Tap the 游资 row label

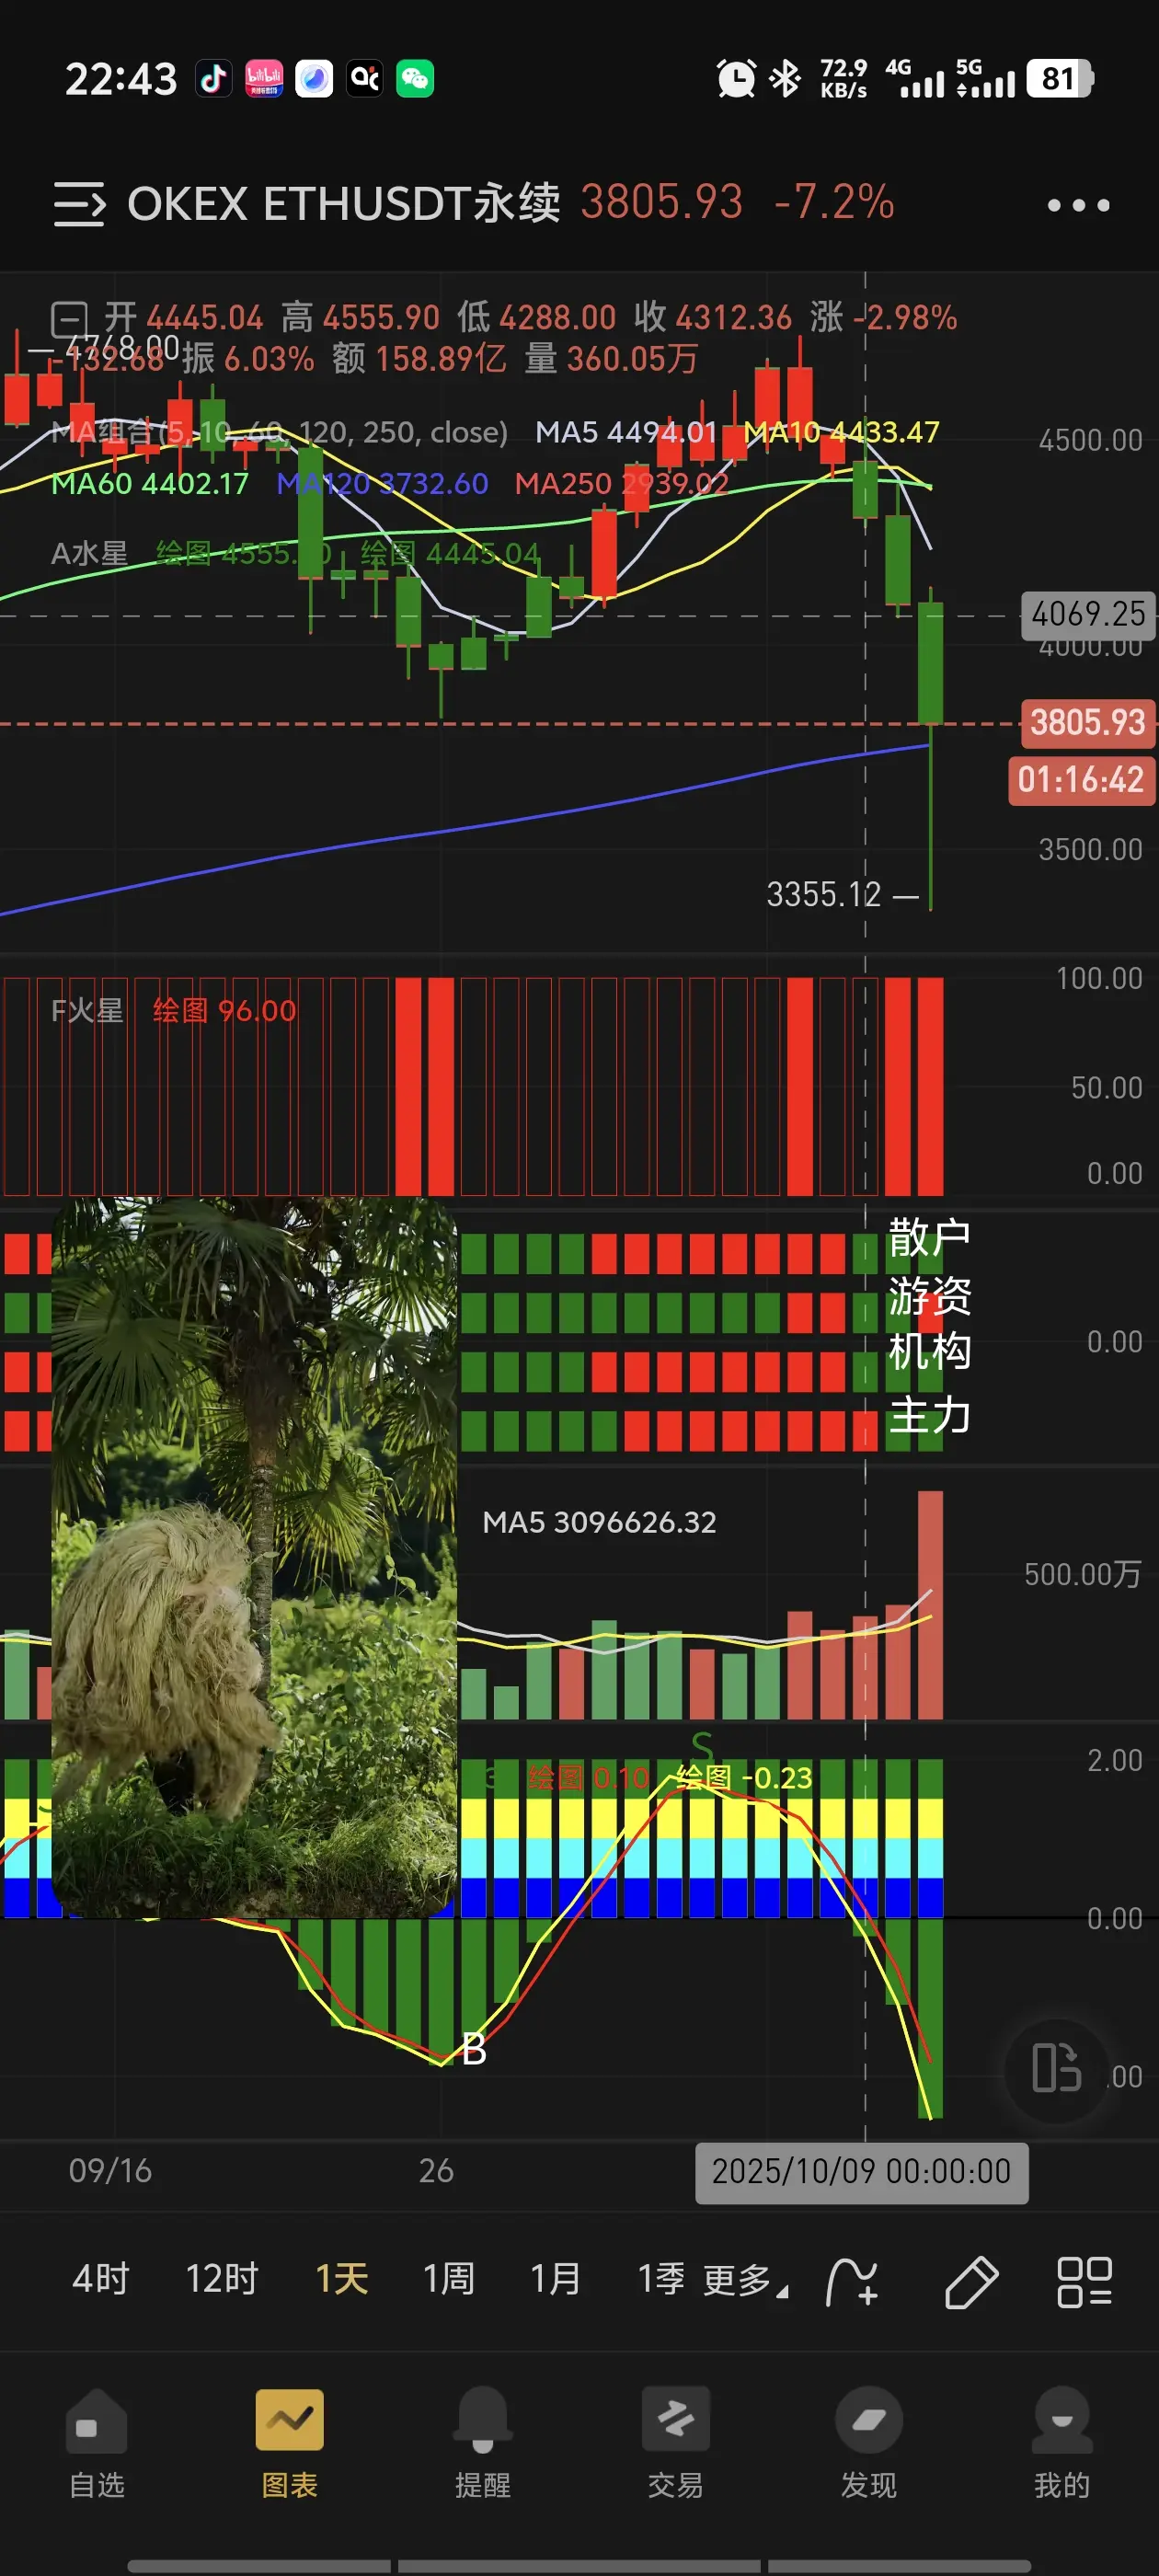(930, 1295)
